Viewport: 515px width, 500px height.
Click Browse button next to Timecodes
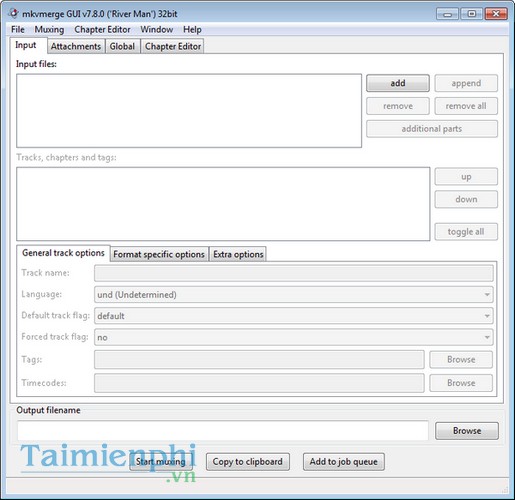(x=461, y=383)
